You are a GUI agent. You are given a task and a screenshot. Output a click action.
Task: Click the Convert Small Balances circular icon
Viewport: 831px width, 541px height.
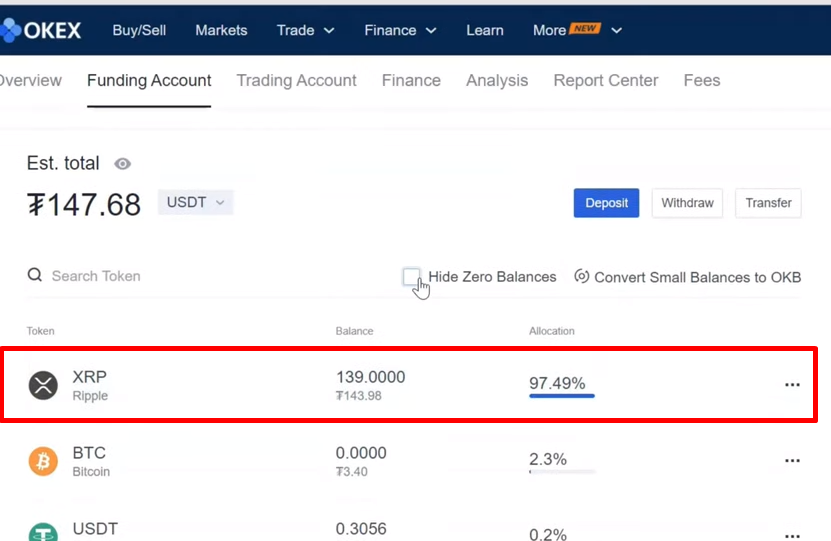tap(581, 276)
